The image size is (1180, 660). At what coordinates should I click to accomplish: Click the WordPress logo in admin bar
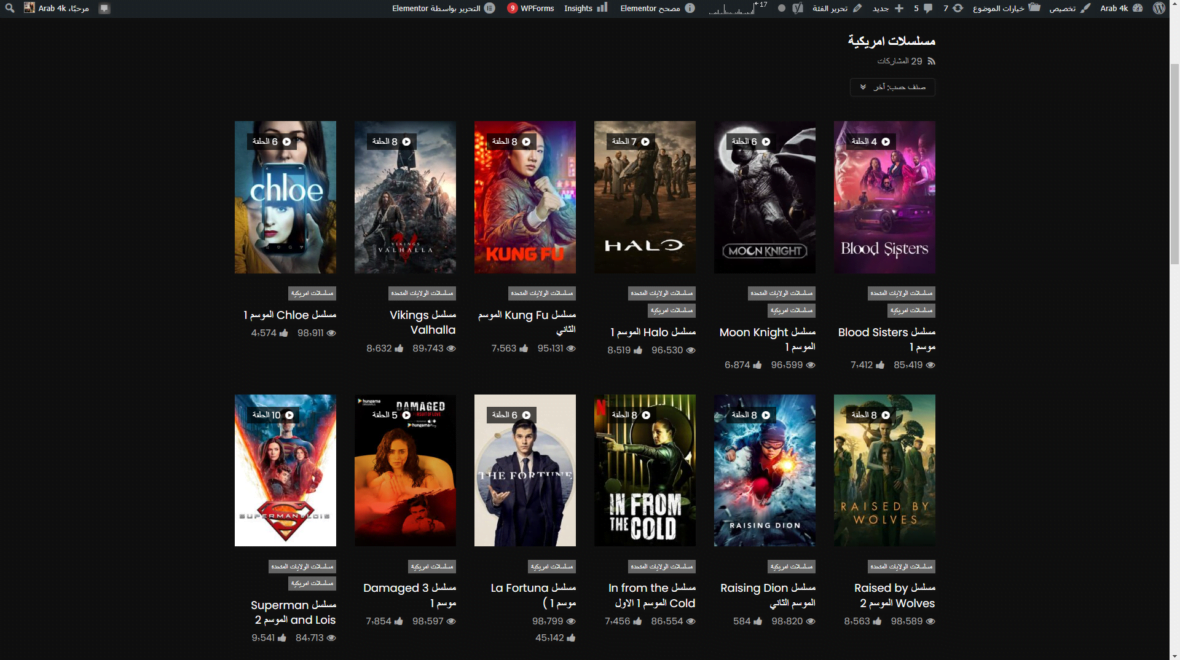point(1158,8)
